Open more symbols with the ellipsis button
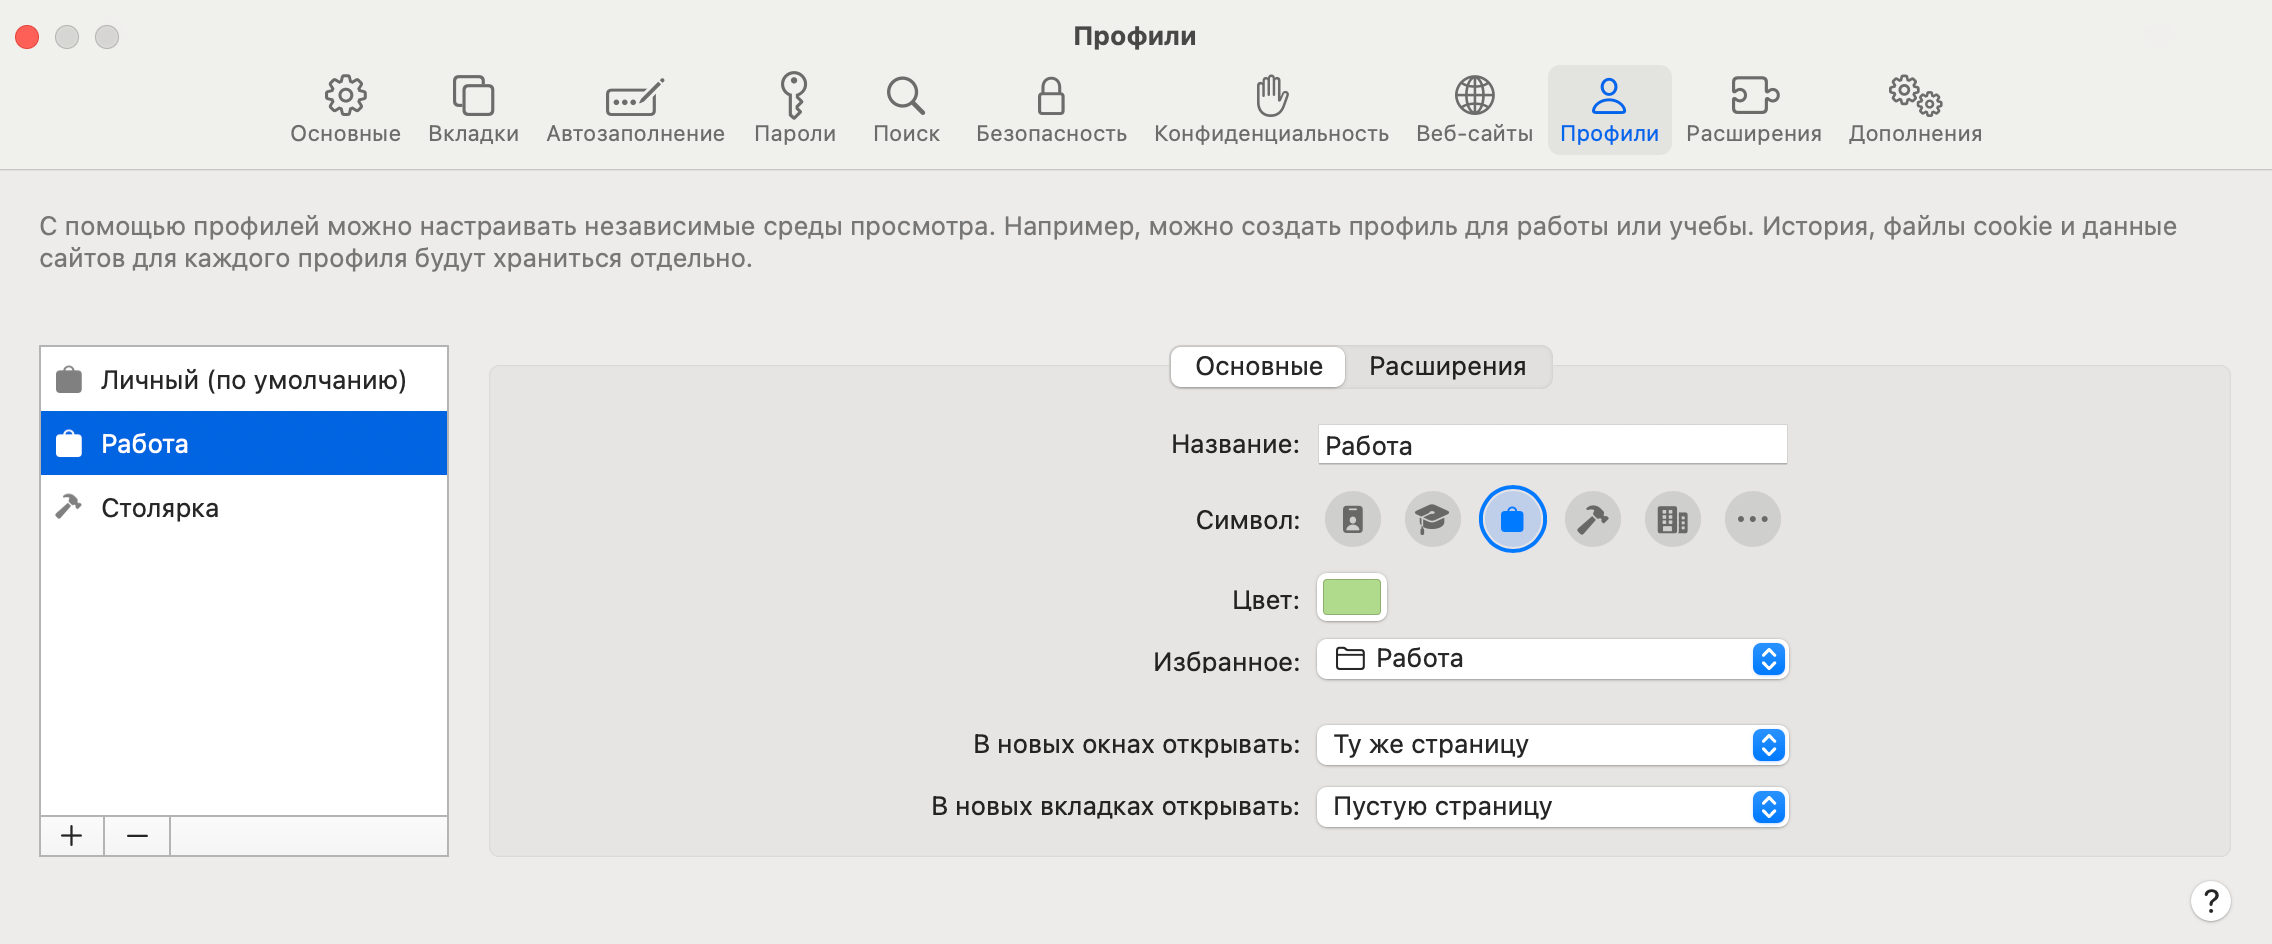 click(x=1753, y=519)
